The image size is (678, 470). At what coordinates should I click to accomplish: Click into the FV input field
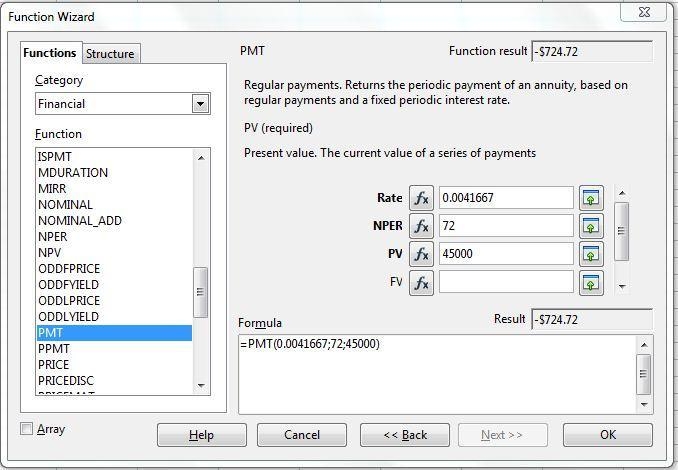[x=506, y=282]
